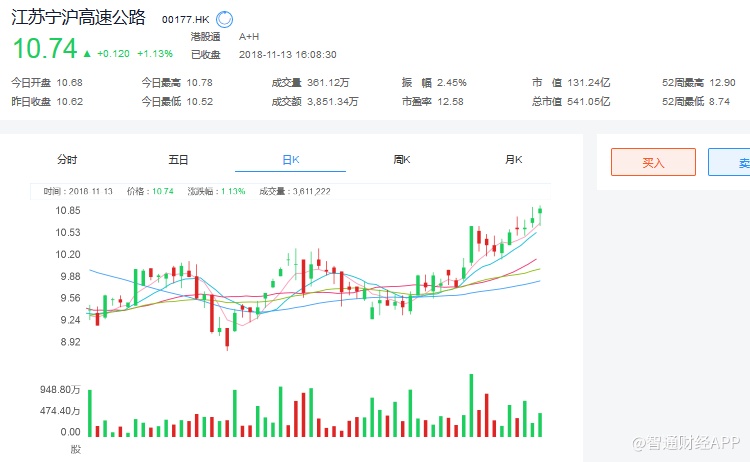Click the 10.74 current price figure

click(42, 50)
